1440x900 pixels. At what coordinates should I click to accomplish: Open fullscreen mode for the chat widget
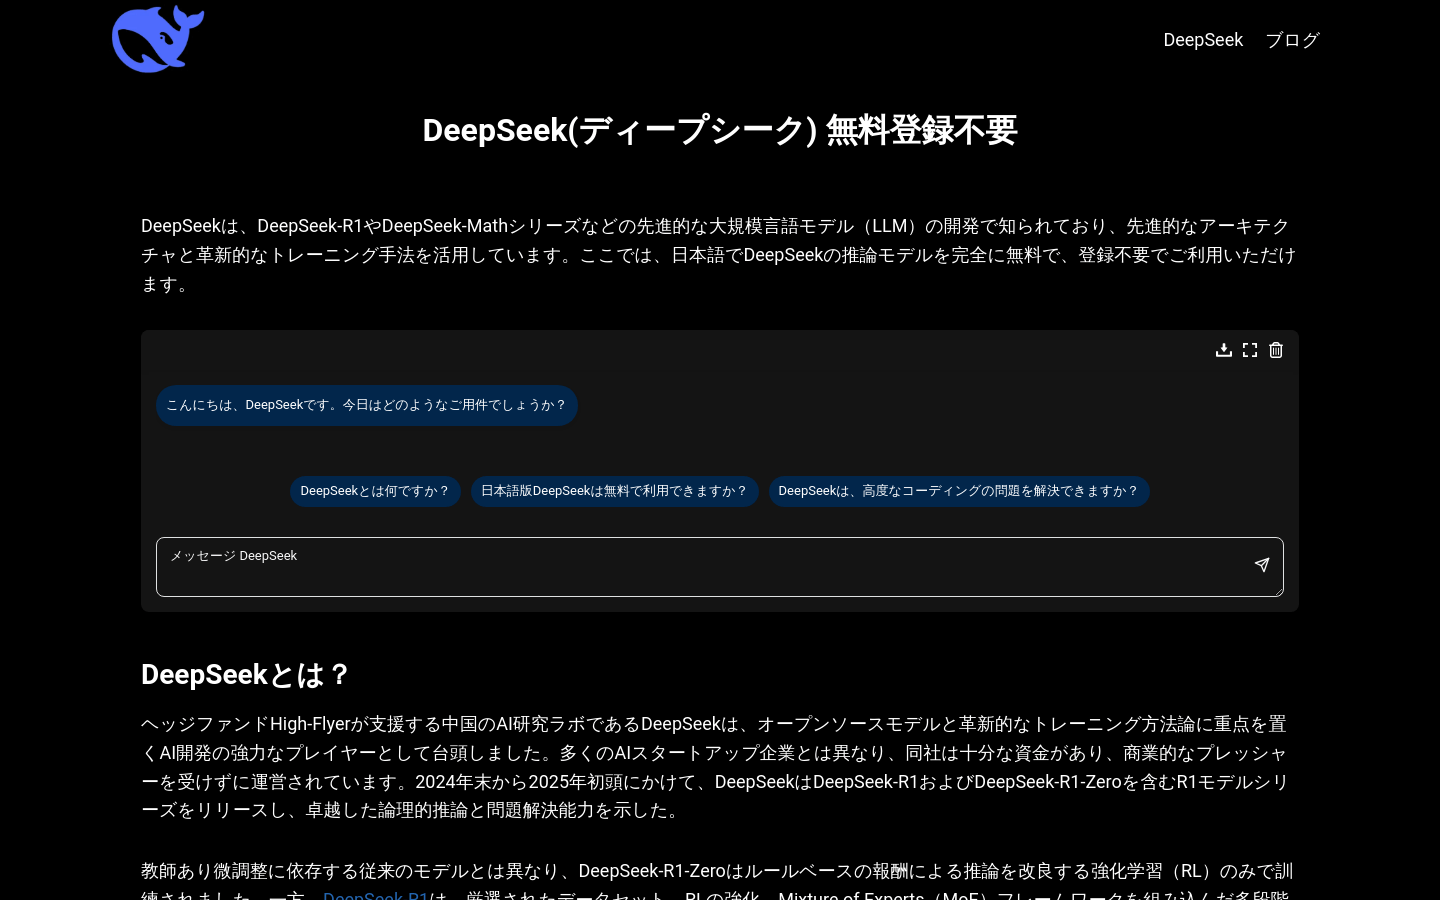click(x=1250, y=350)
